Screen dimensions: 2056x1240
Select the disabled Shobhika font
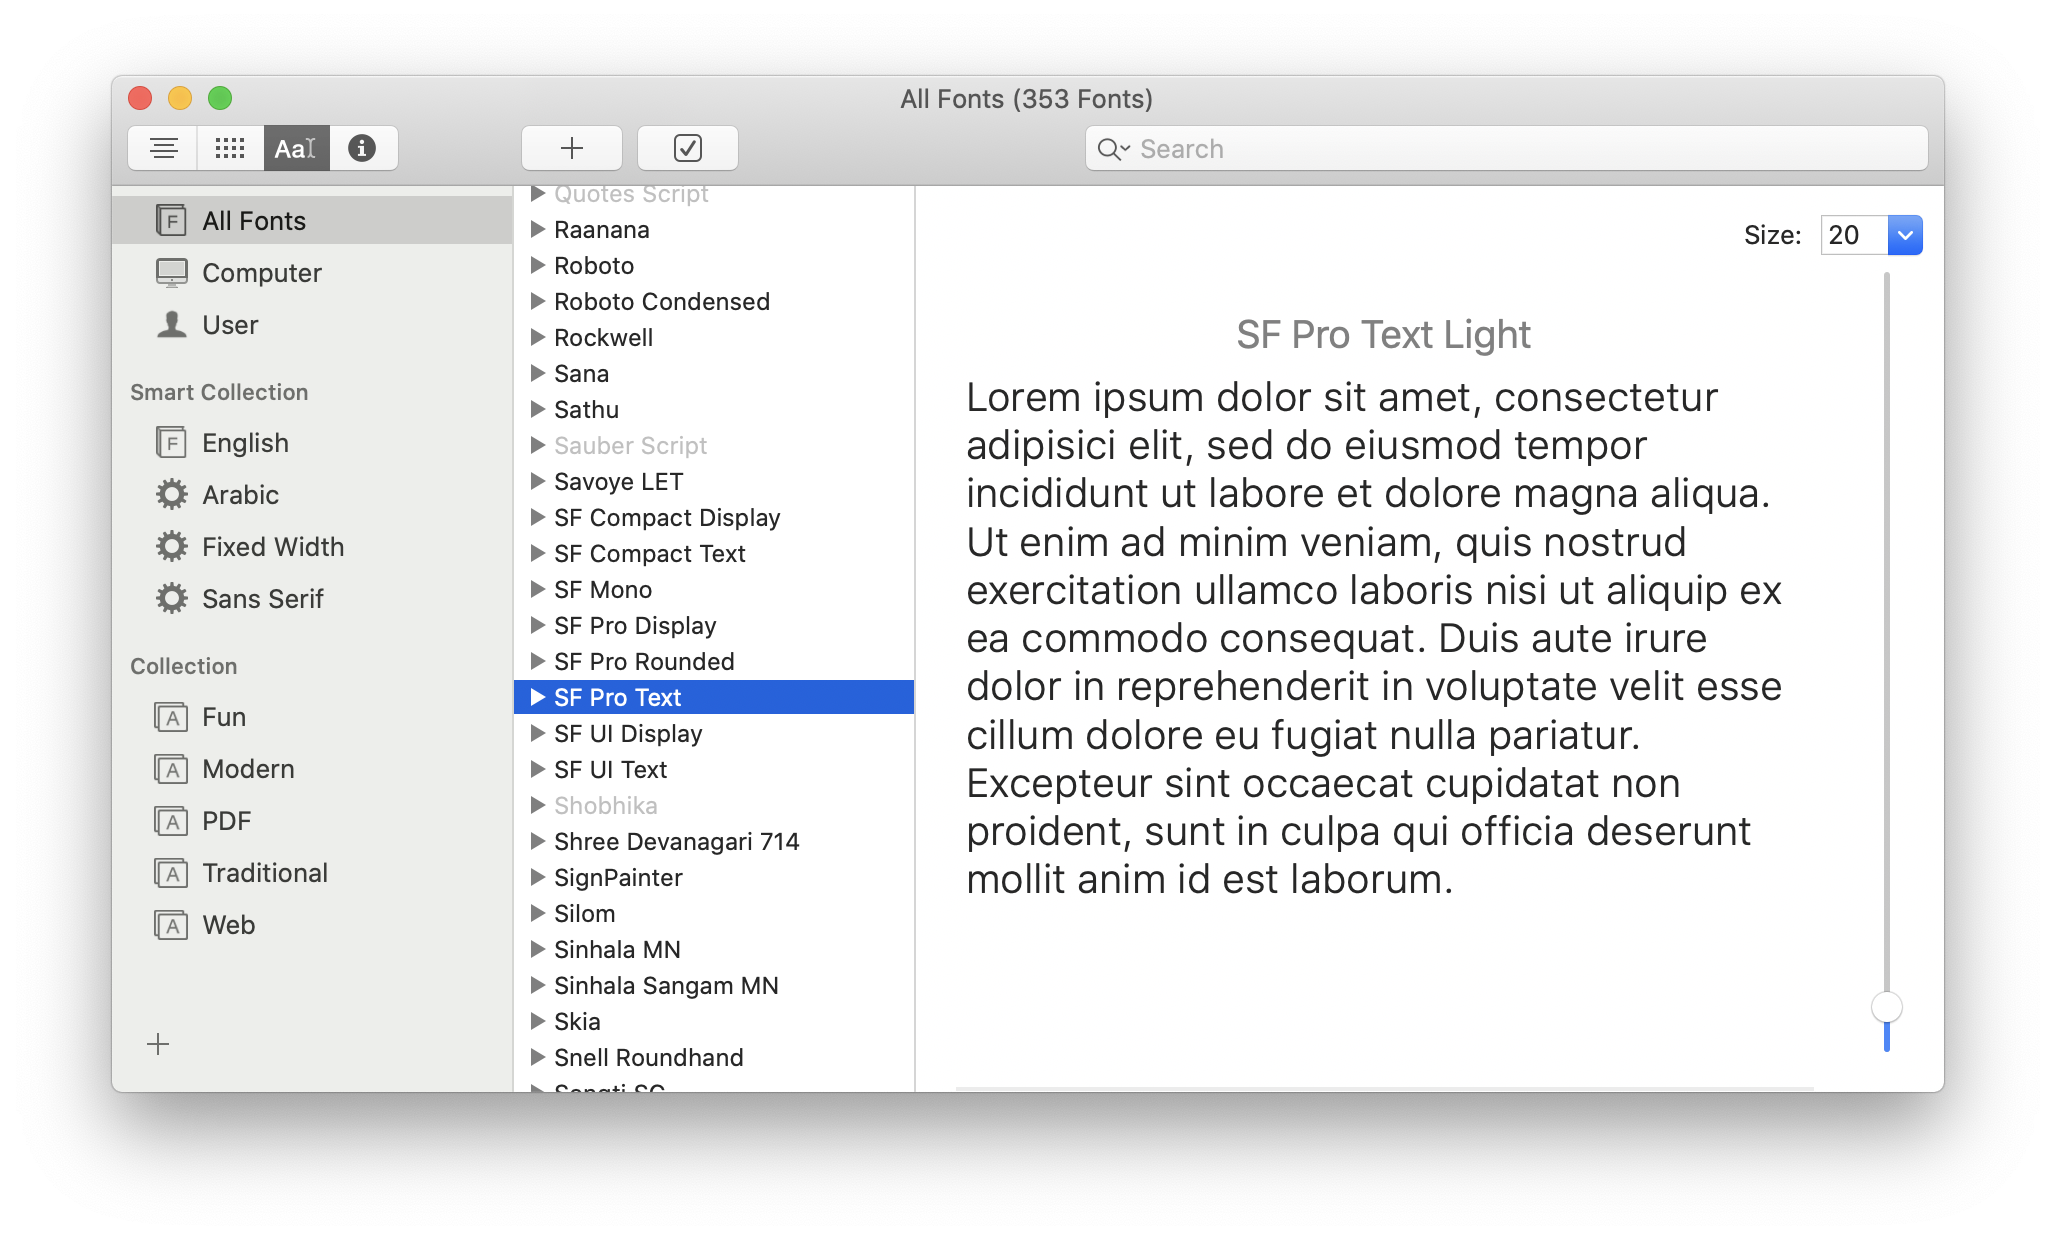[x=714, y=806]
